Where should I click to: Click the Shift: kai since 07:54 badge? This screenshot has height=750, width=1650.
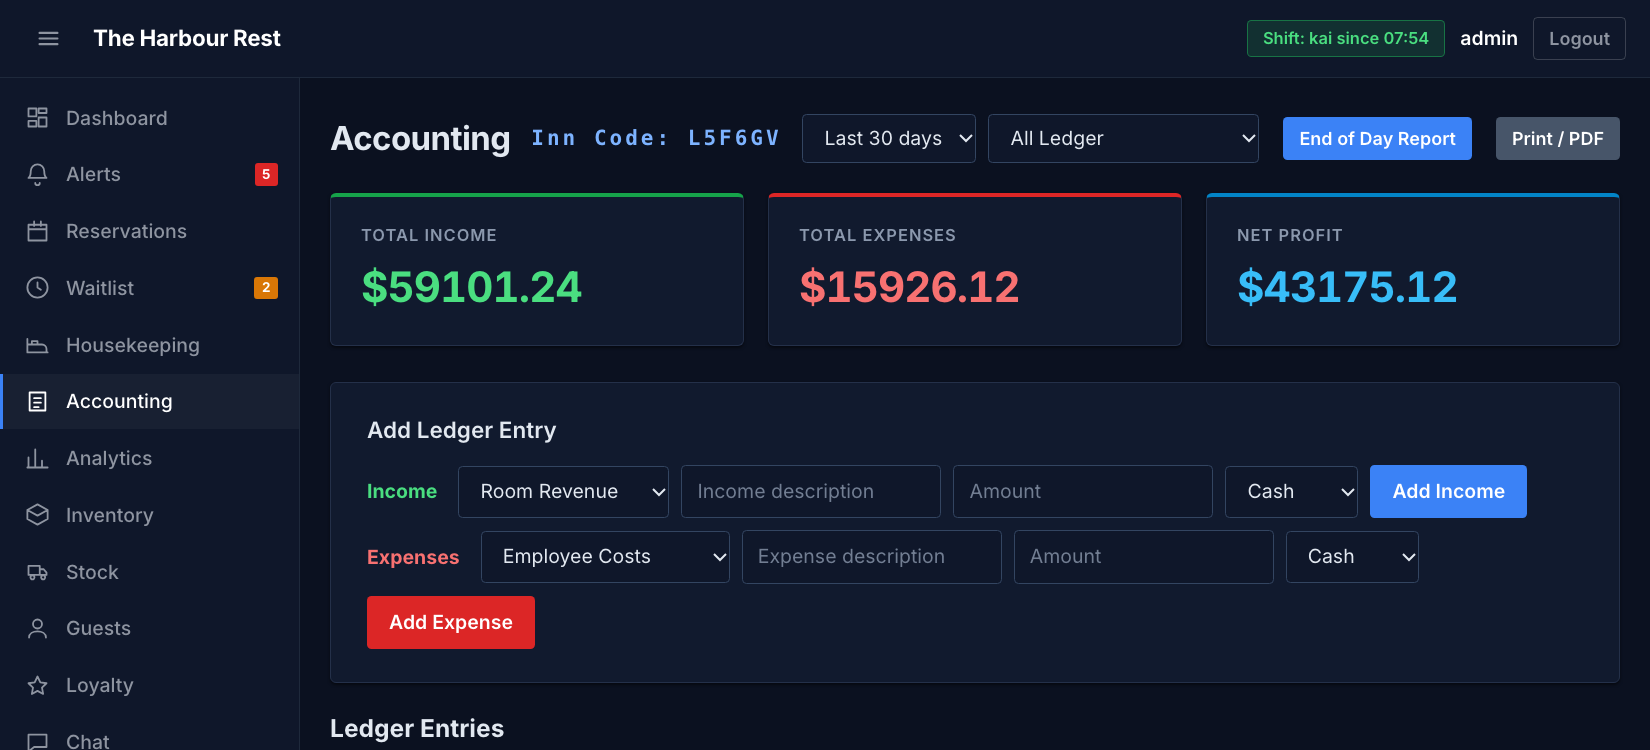pos(1346,38)
